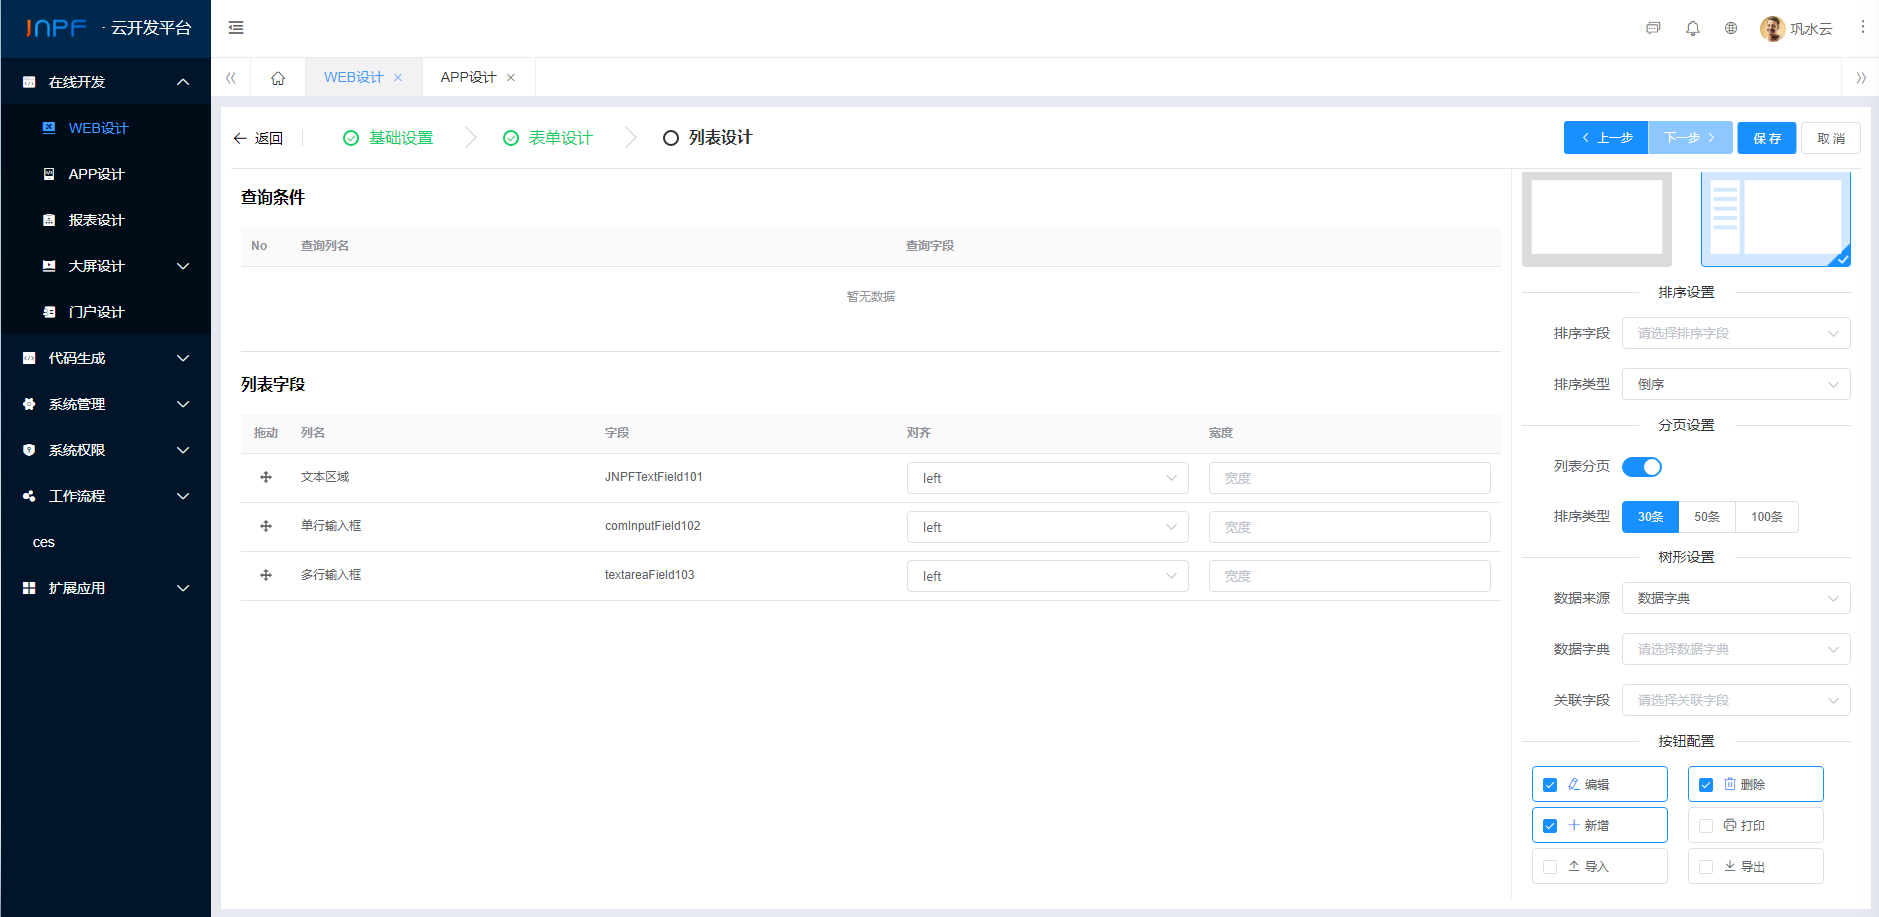Check the 打印 button checkbox
Image resolution: width=1879 pixels, height=917 pixels.
pos(1706,826)
